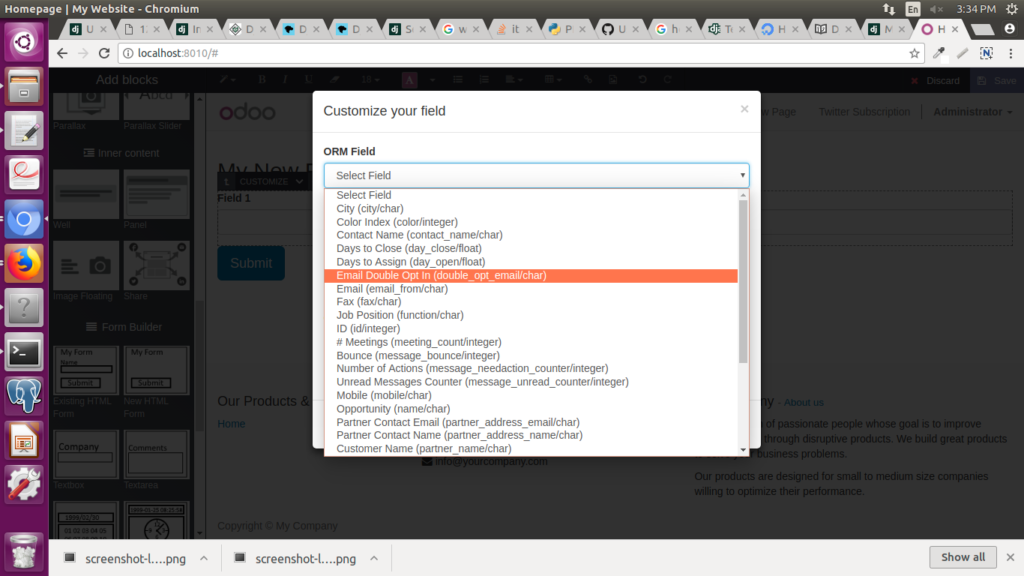Viewport: 1024px width, 576px height.
Task: Click the Twitter Subscription menu item
Action: click(863, 111)
